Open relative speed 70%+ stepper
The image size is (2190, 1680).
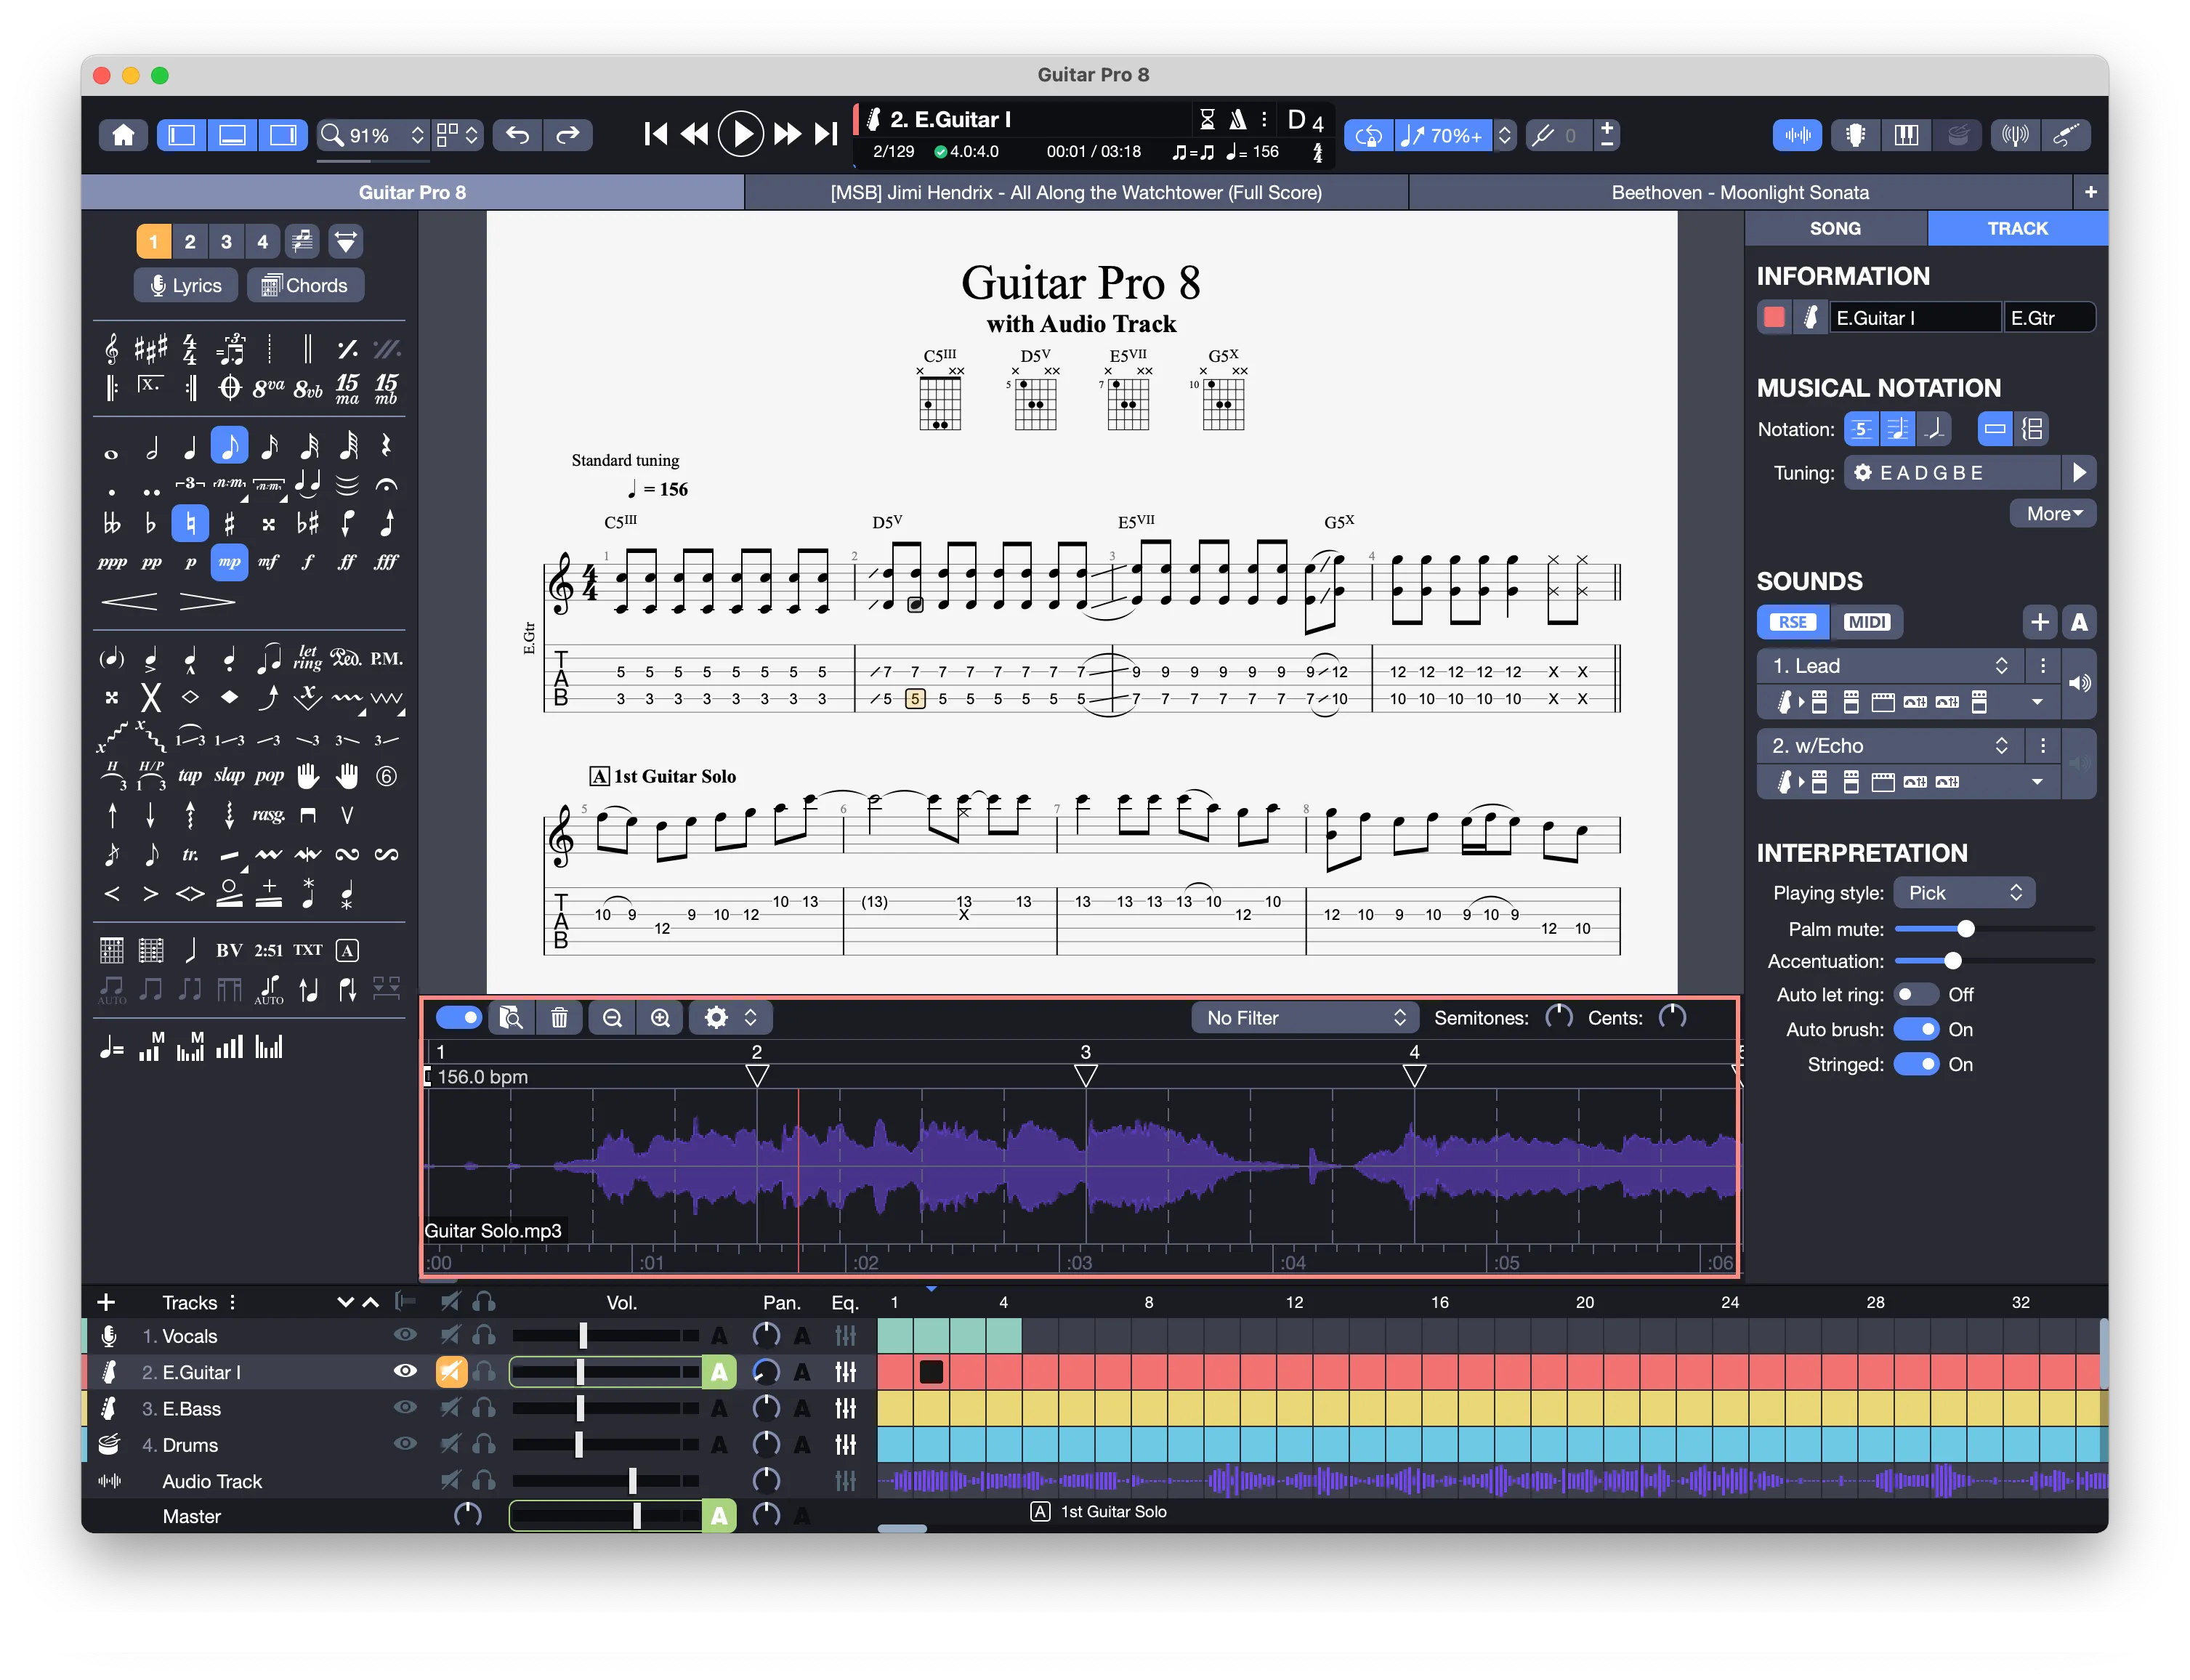pyautogui.click(x=1504, y=135)
